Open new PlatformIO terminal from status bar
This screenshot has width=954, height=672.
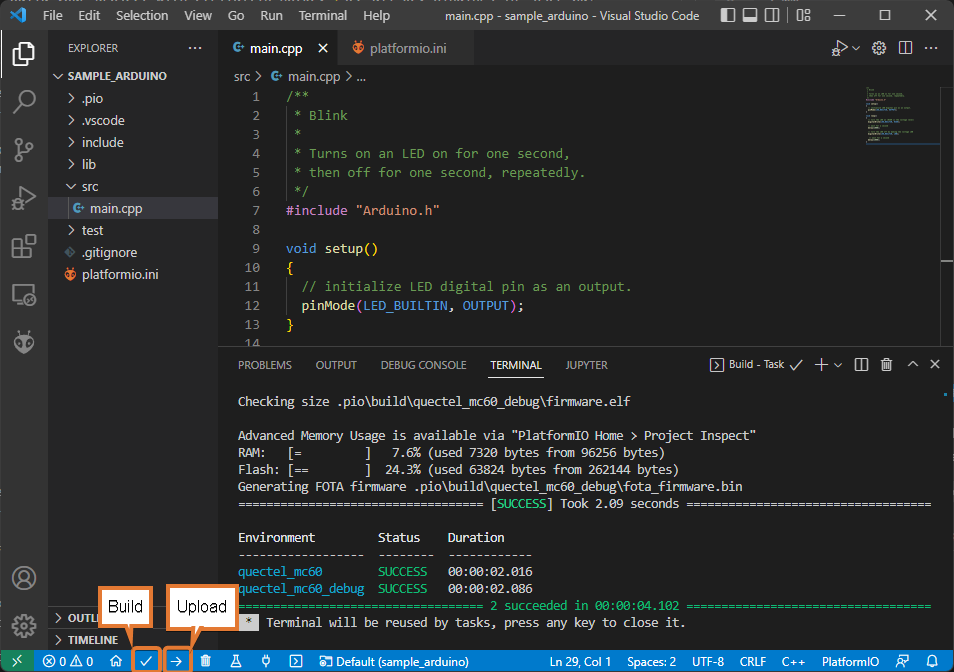tap(296, 661)
